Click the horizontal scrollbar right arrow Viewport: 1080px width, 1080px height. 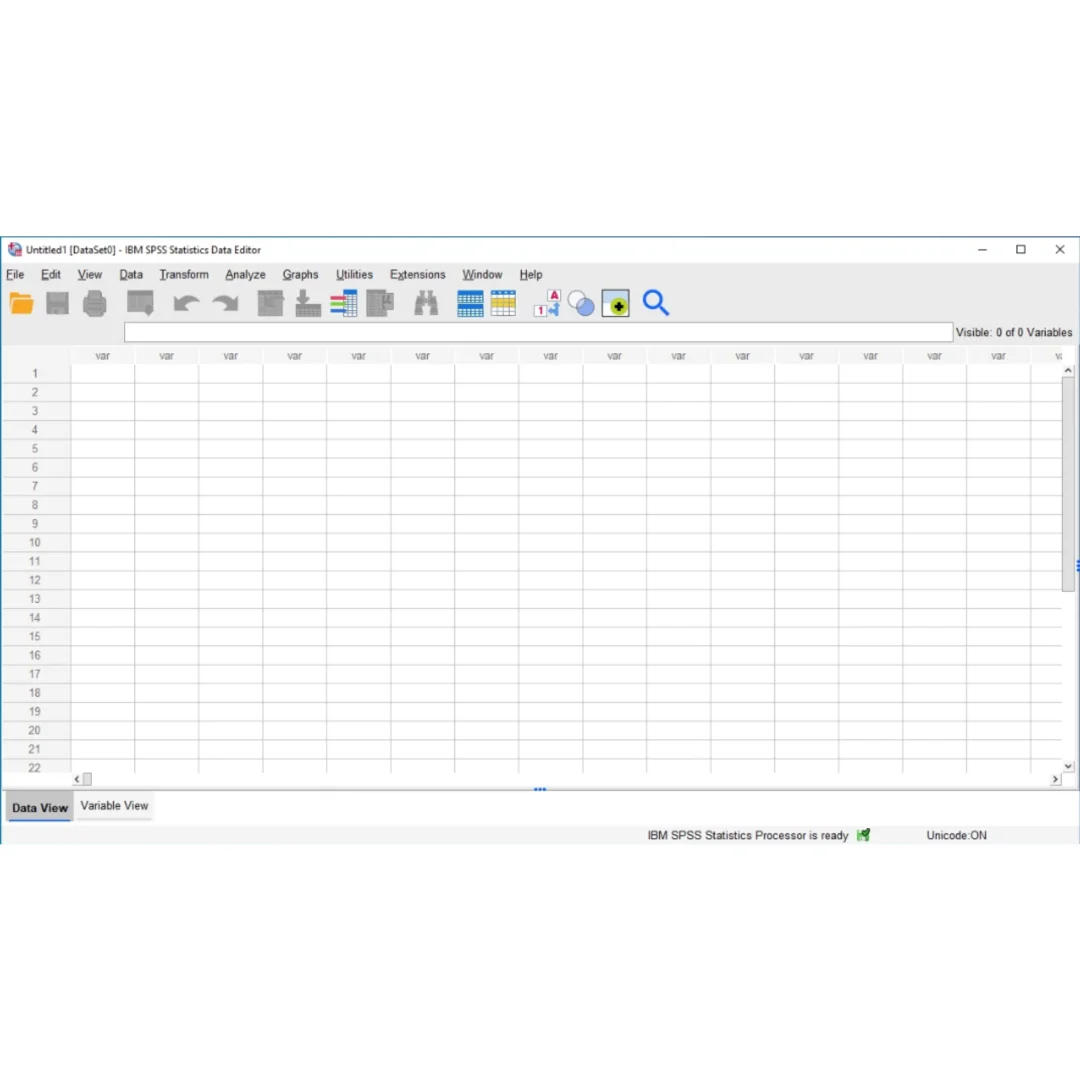click(x=1055, y=779)
